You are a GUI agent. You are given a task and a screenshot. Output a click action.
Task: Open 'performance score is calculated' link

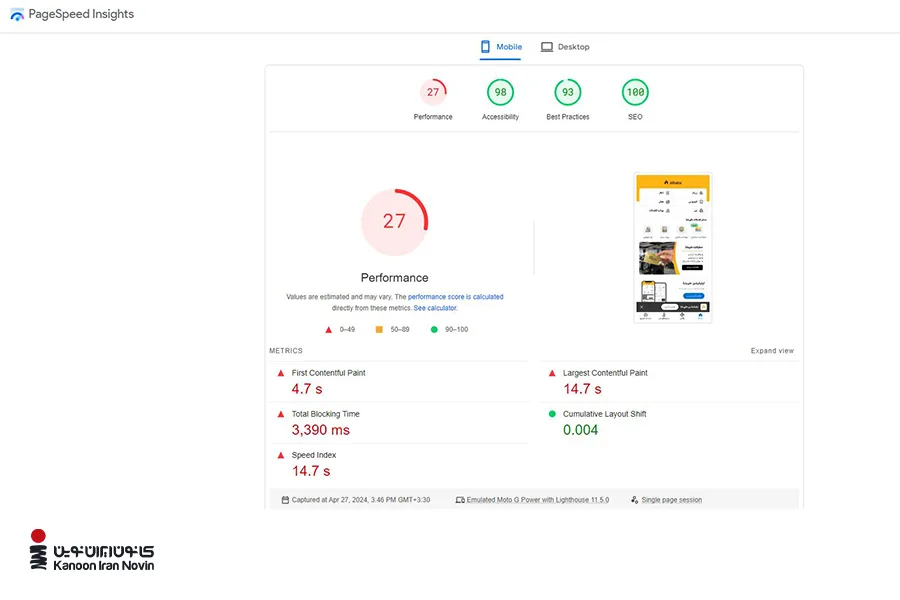[x=455, y=297]
